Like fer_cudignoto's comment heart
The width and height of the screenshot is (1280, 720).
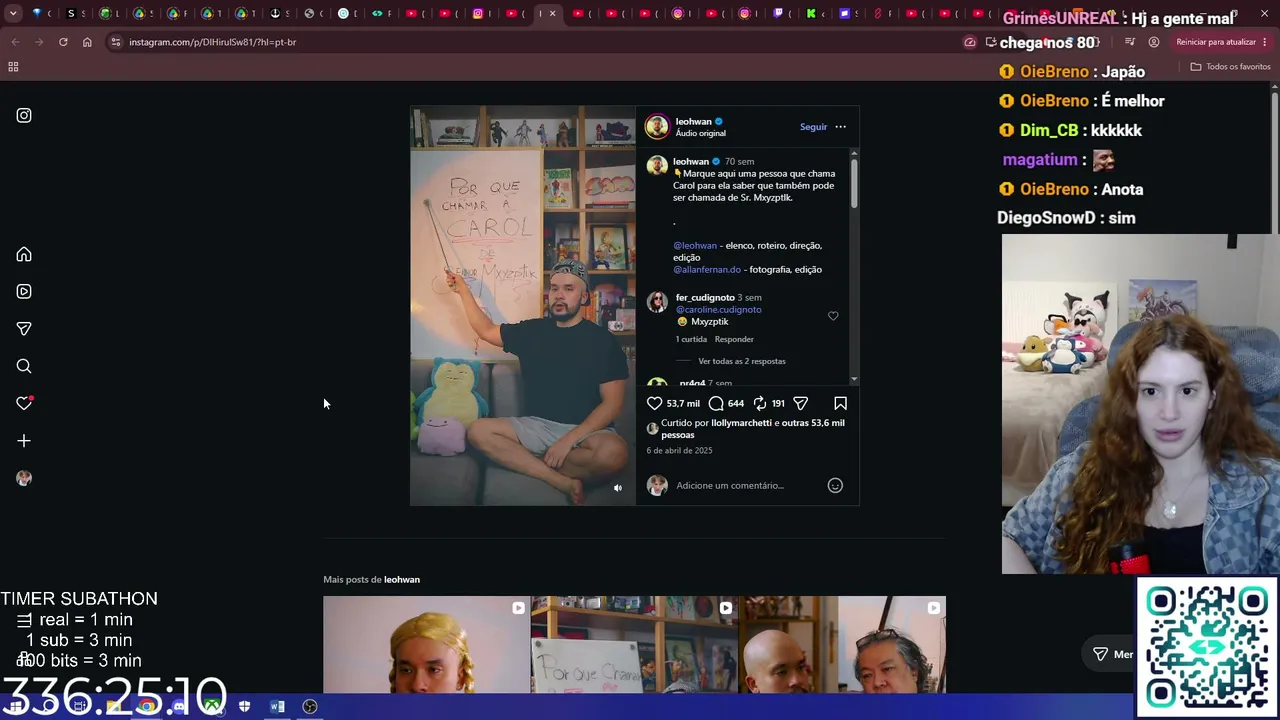(x=833, y=316)
